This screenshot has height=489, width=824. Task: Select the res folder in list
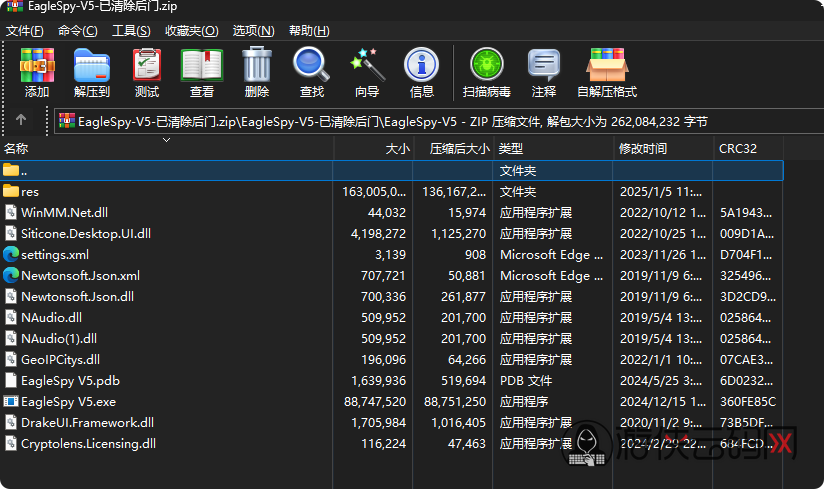coord(30,191)
